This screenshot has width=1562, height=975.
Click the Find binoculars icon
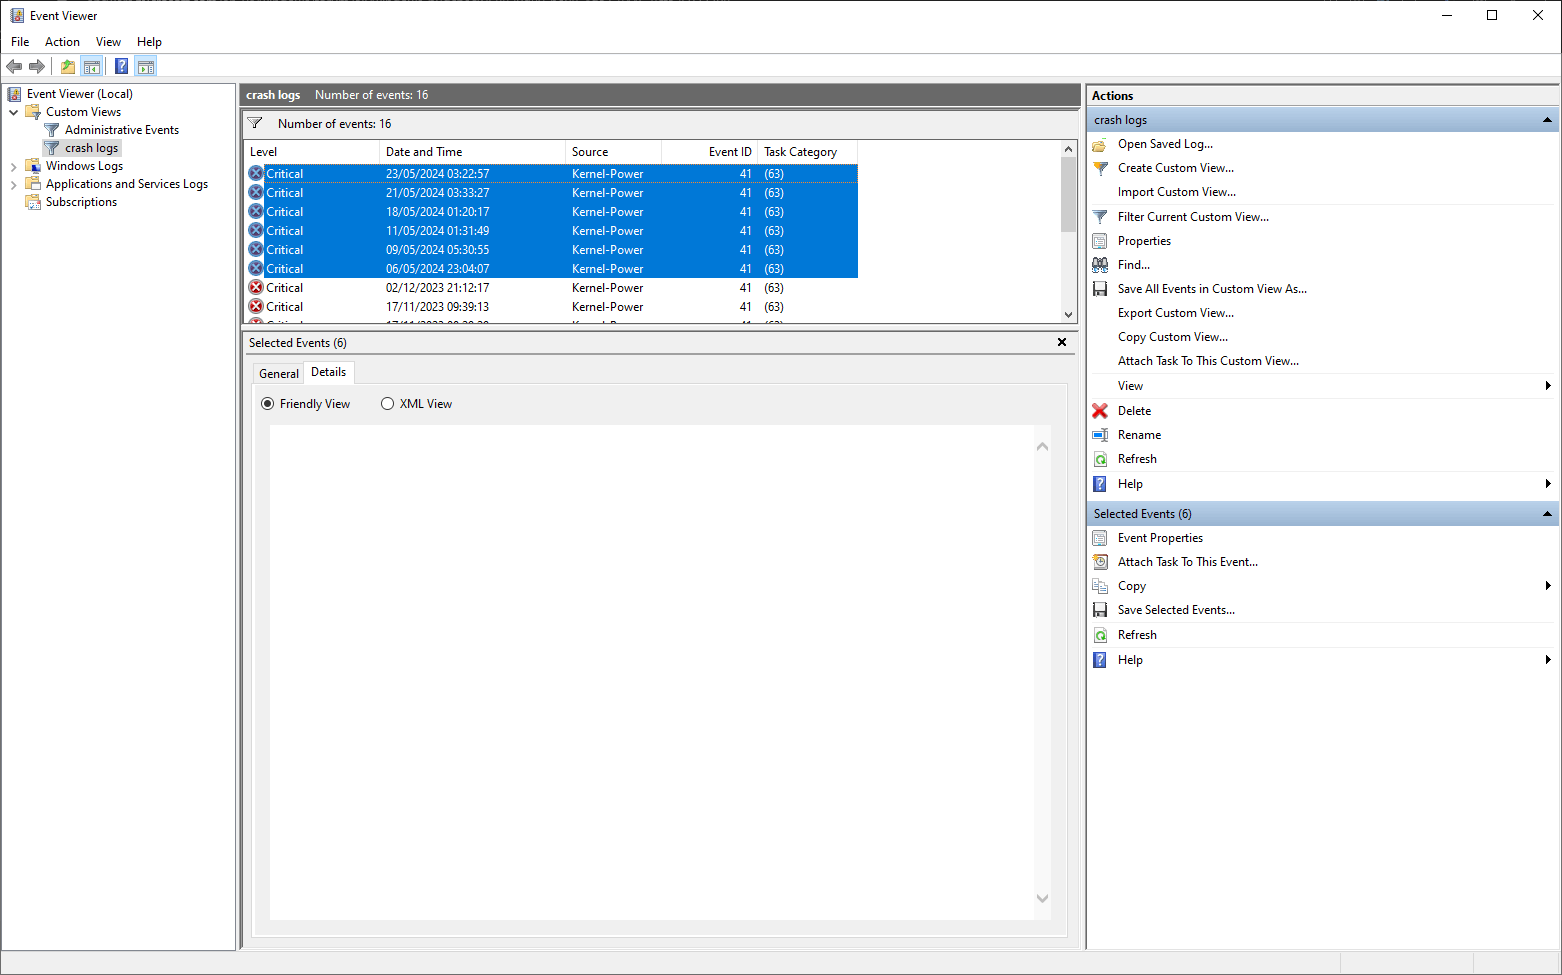pos(1100,265)
